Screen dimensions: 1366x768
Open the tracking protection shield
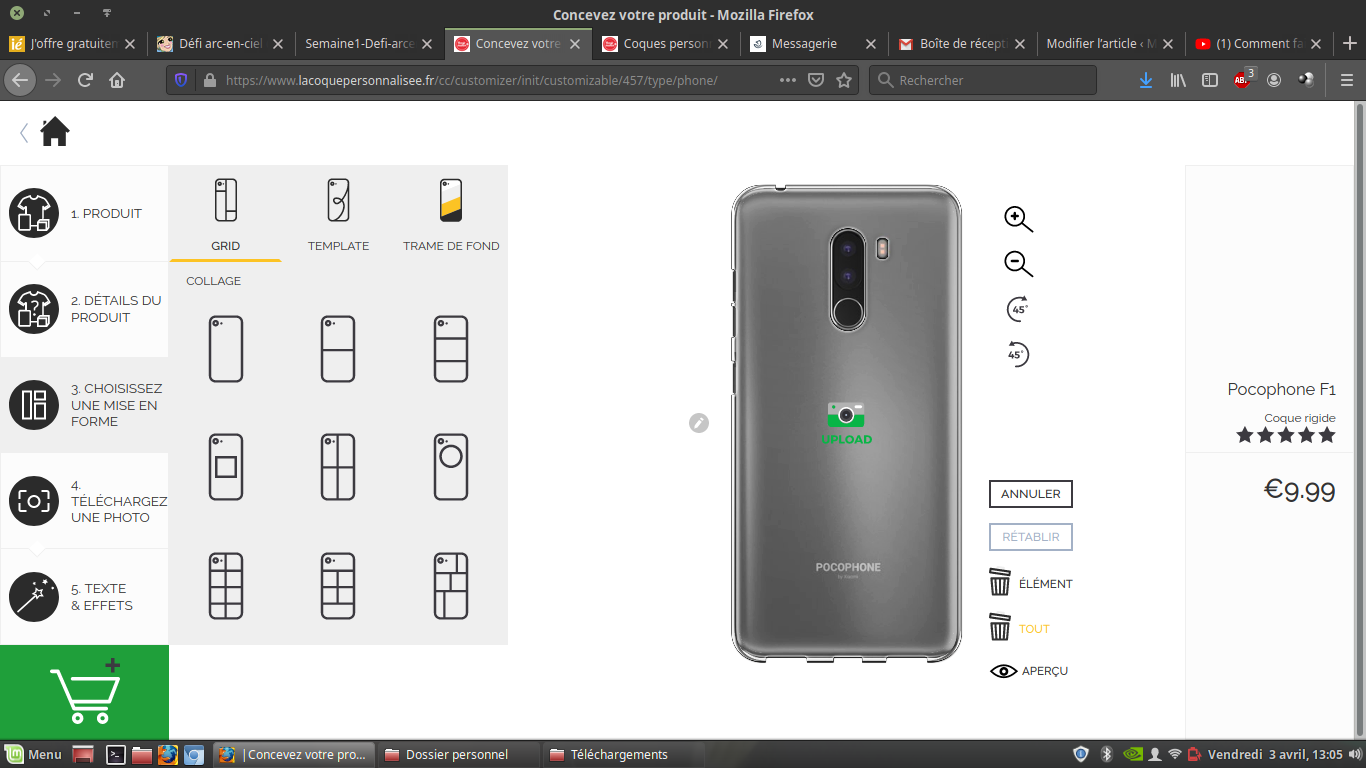pyautogui.click(x=181, y=80)
